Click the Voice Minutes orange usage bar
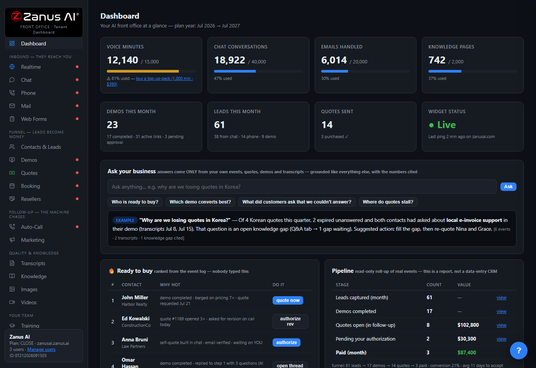This screenshot has height=368, width=536. (x=151, y=71)
